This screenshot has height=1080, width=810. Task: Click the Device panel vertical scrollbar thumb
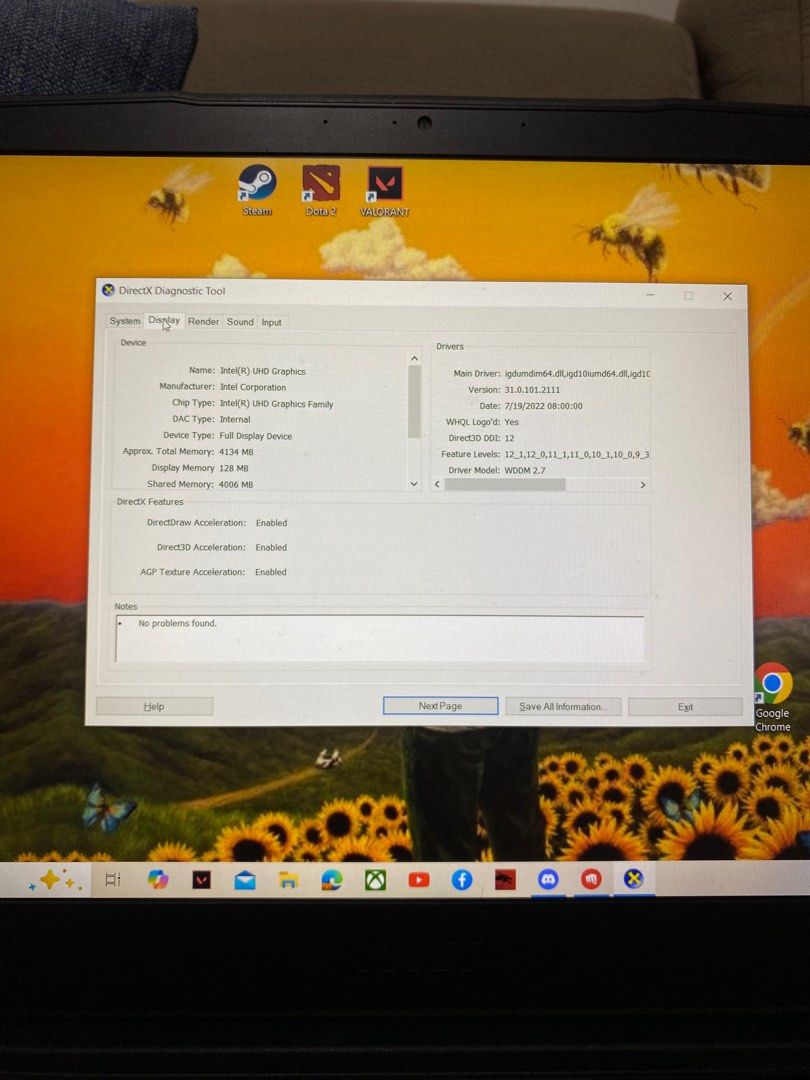tap(414, 402)
